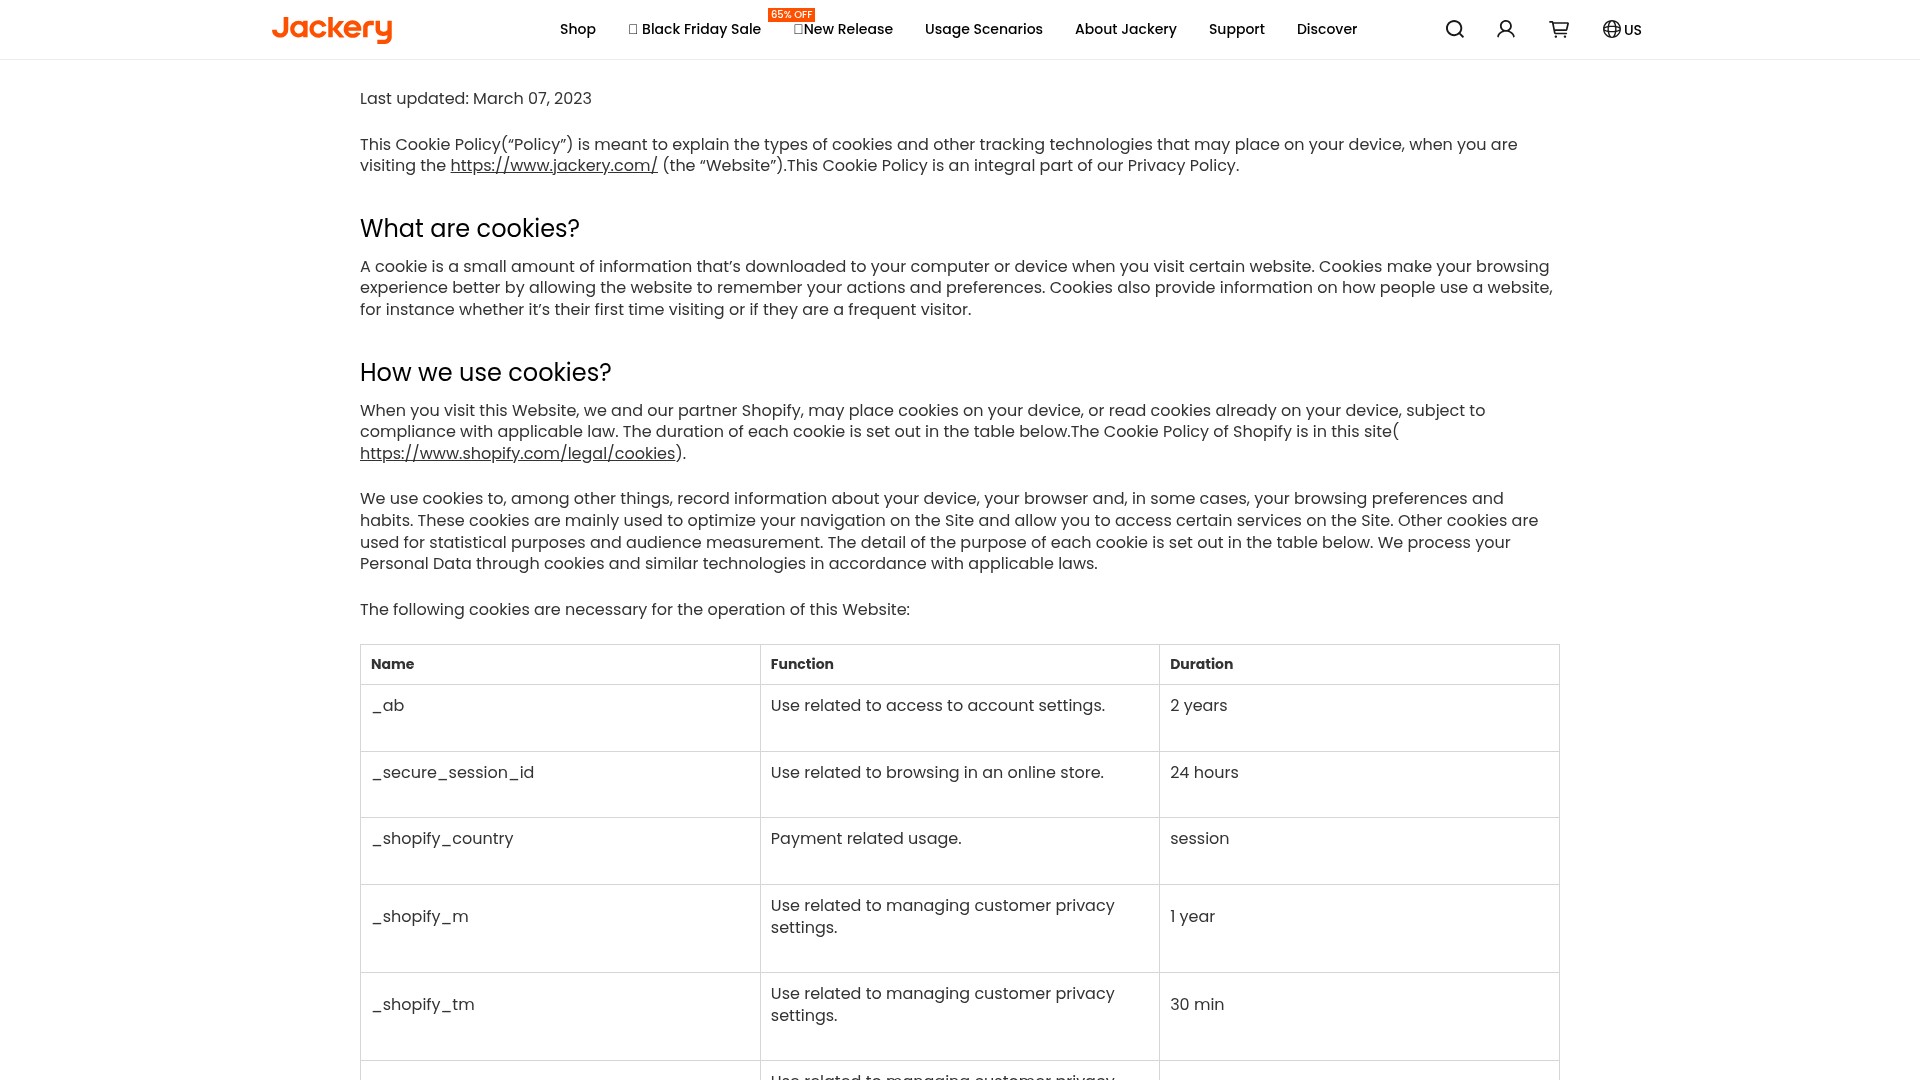Click the Name column header

560,664
